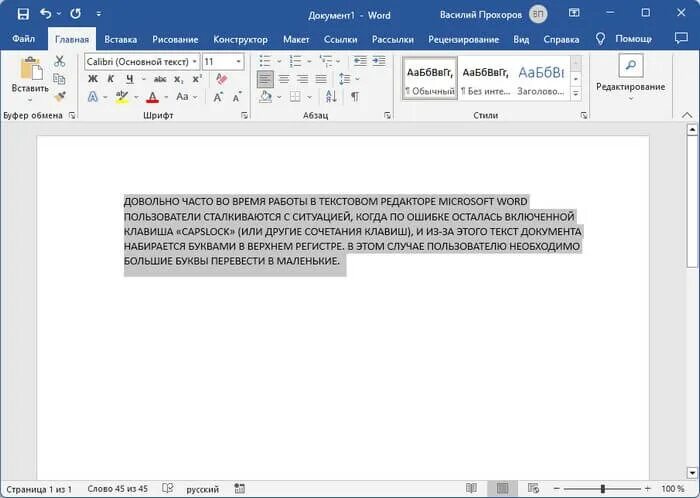This screenshot has width=700, height=498.
Task: Sort text A to Z
Action: click(331, 96)
